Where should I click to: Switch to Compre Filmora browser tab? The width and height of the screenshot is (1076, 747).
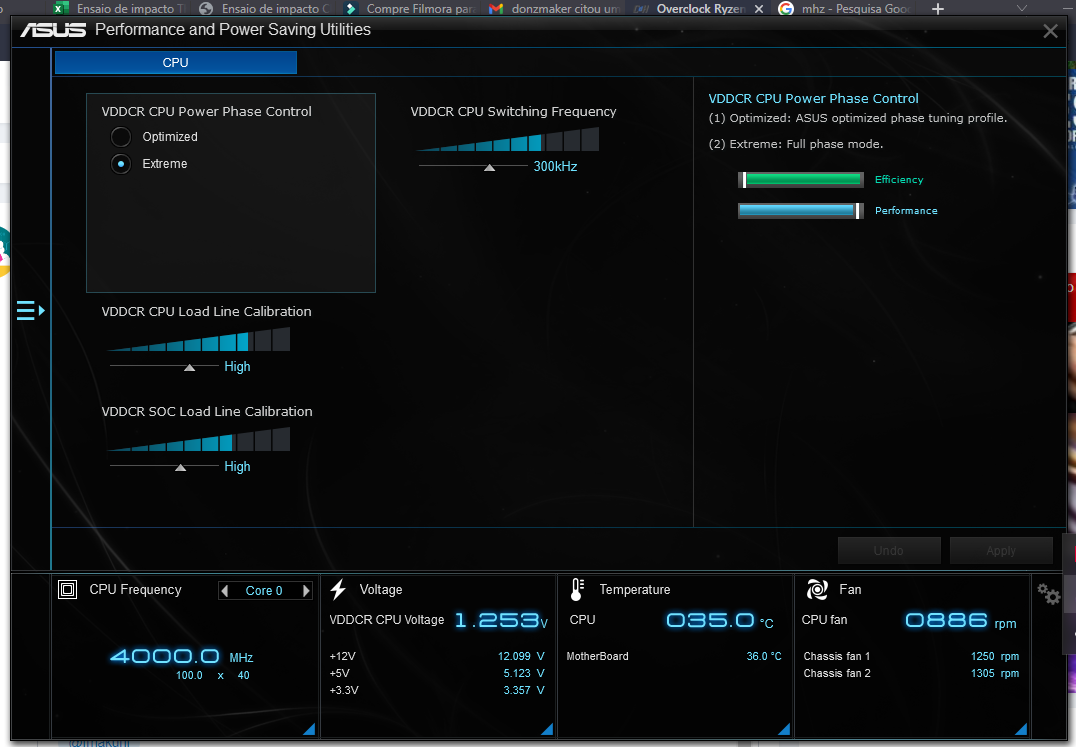[409, 9]
